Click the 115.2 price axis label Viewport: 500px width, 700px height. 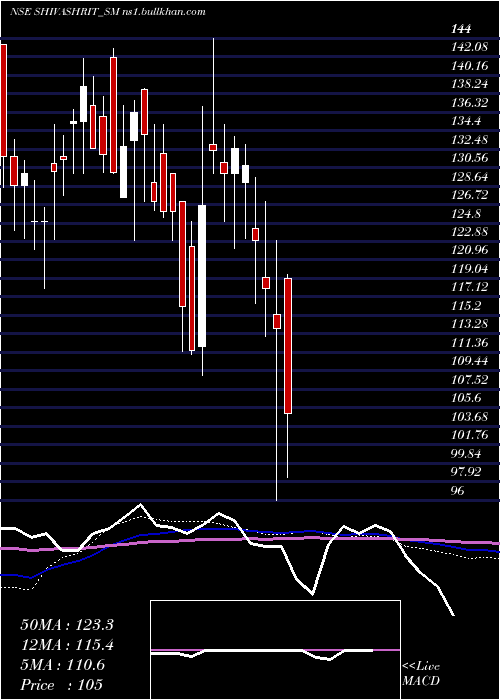[x=466, y=305]
